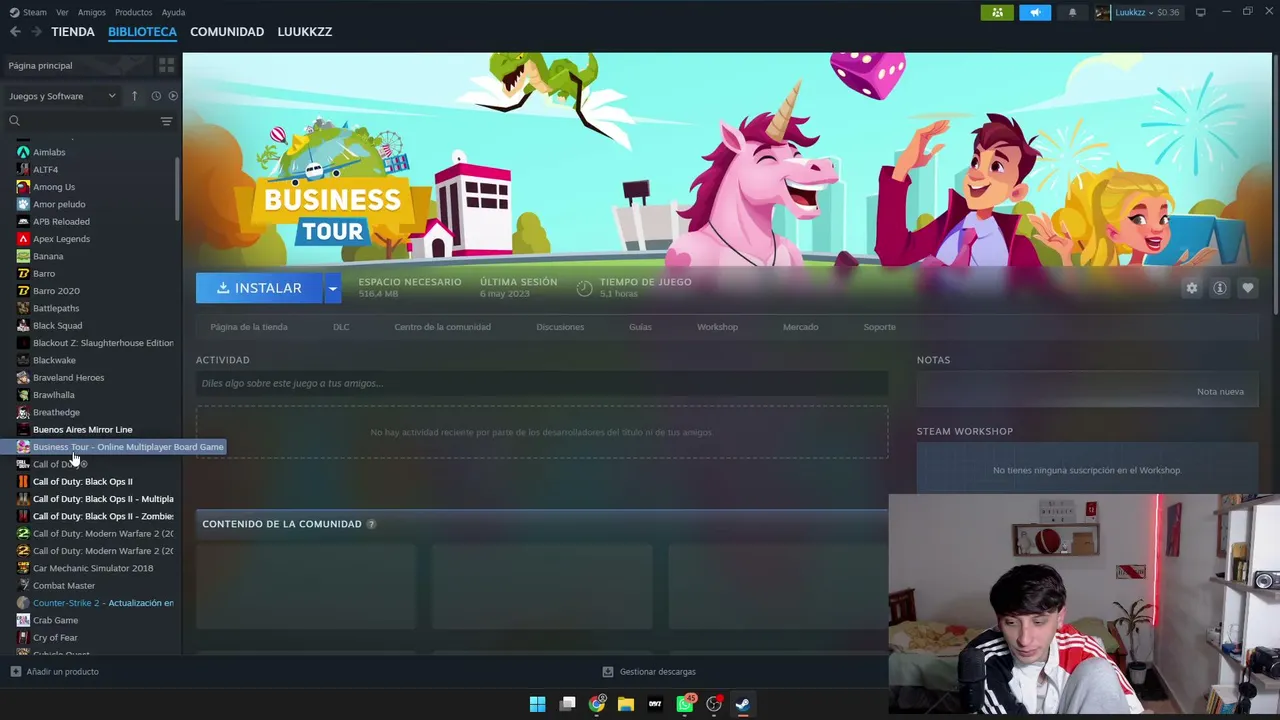
Task: Open the Productos menu
Action: 134,12
